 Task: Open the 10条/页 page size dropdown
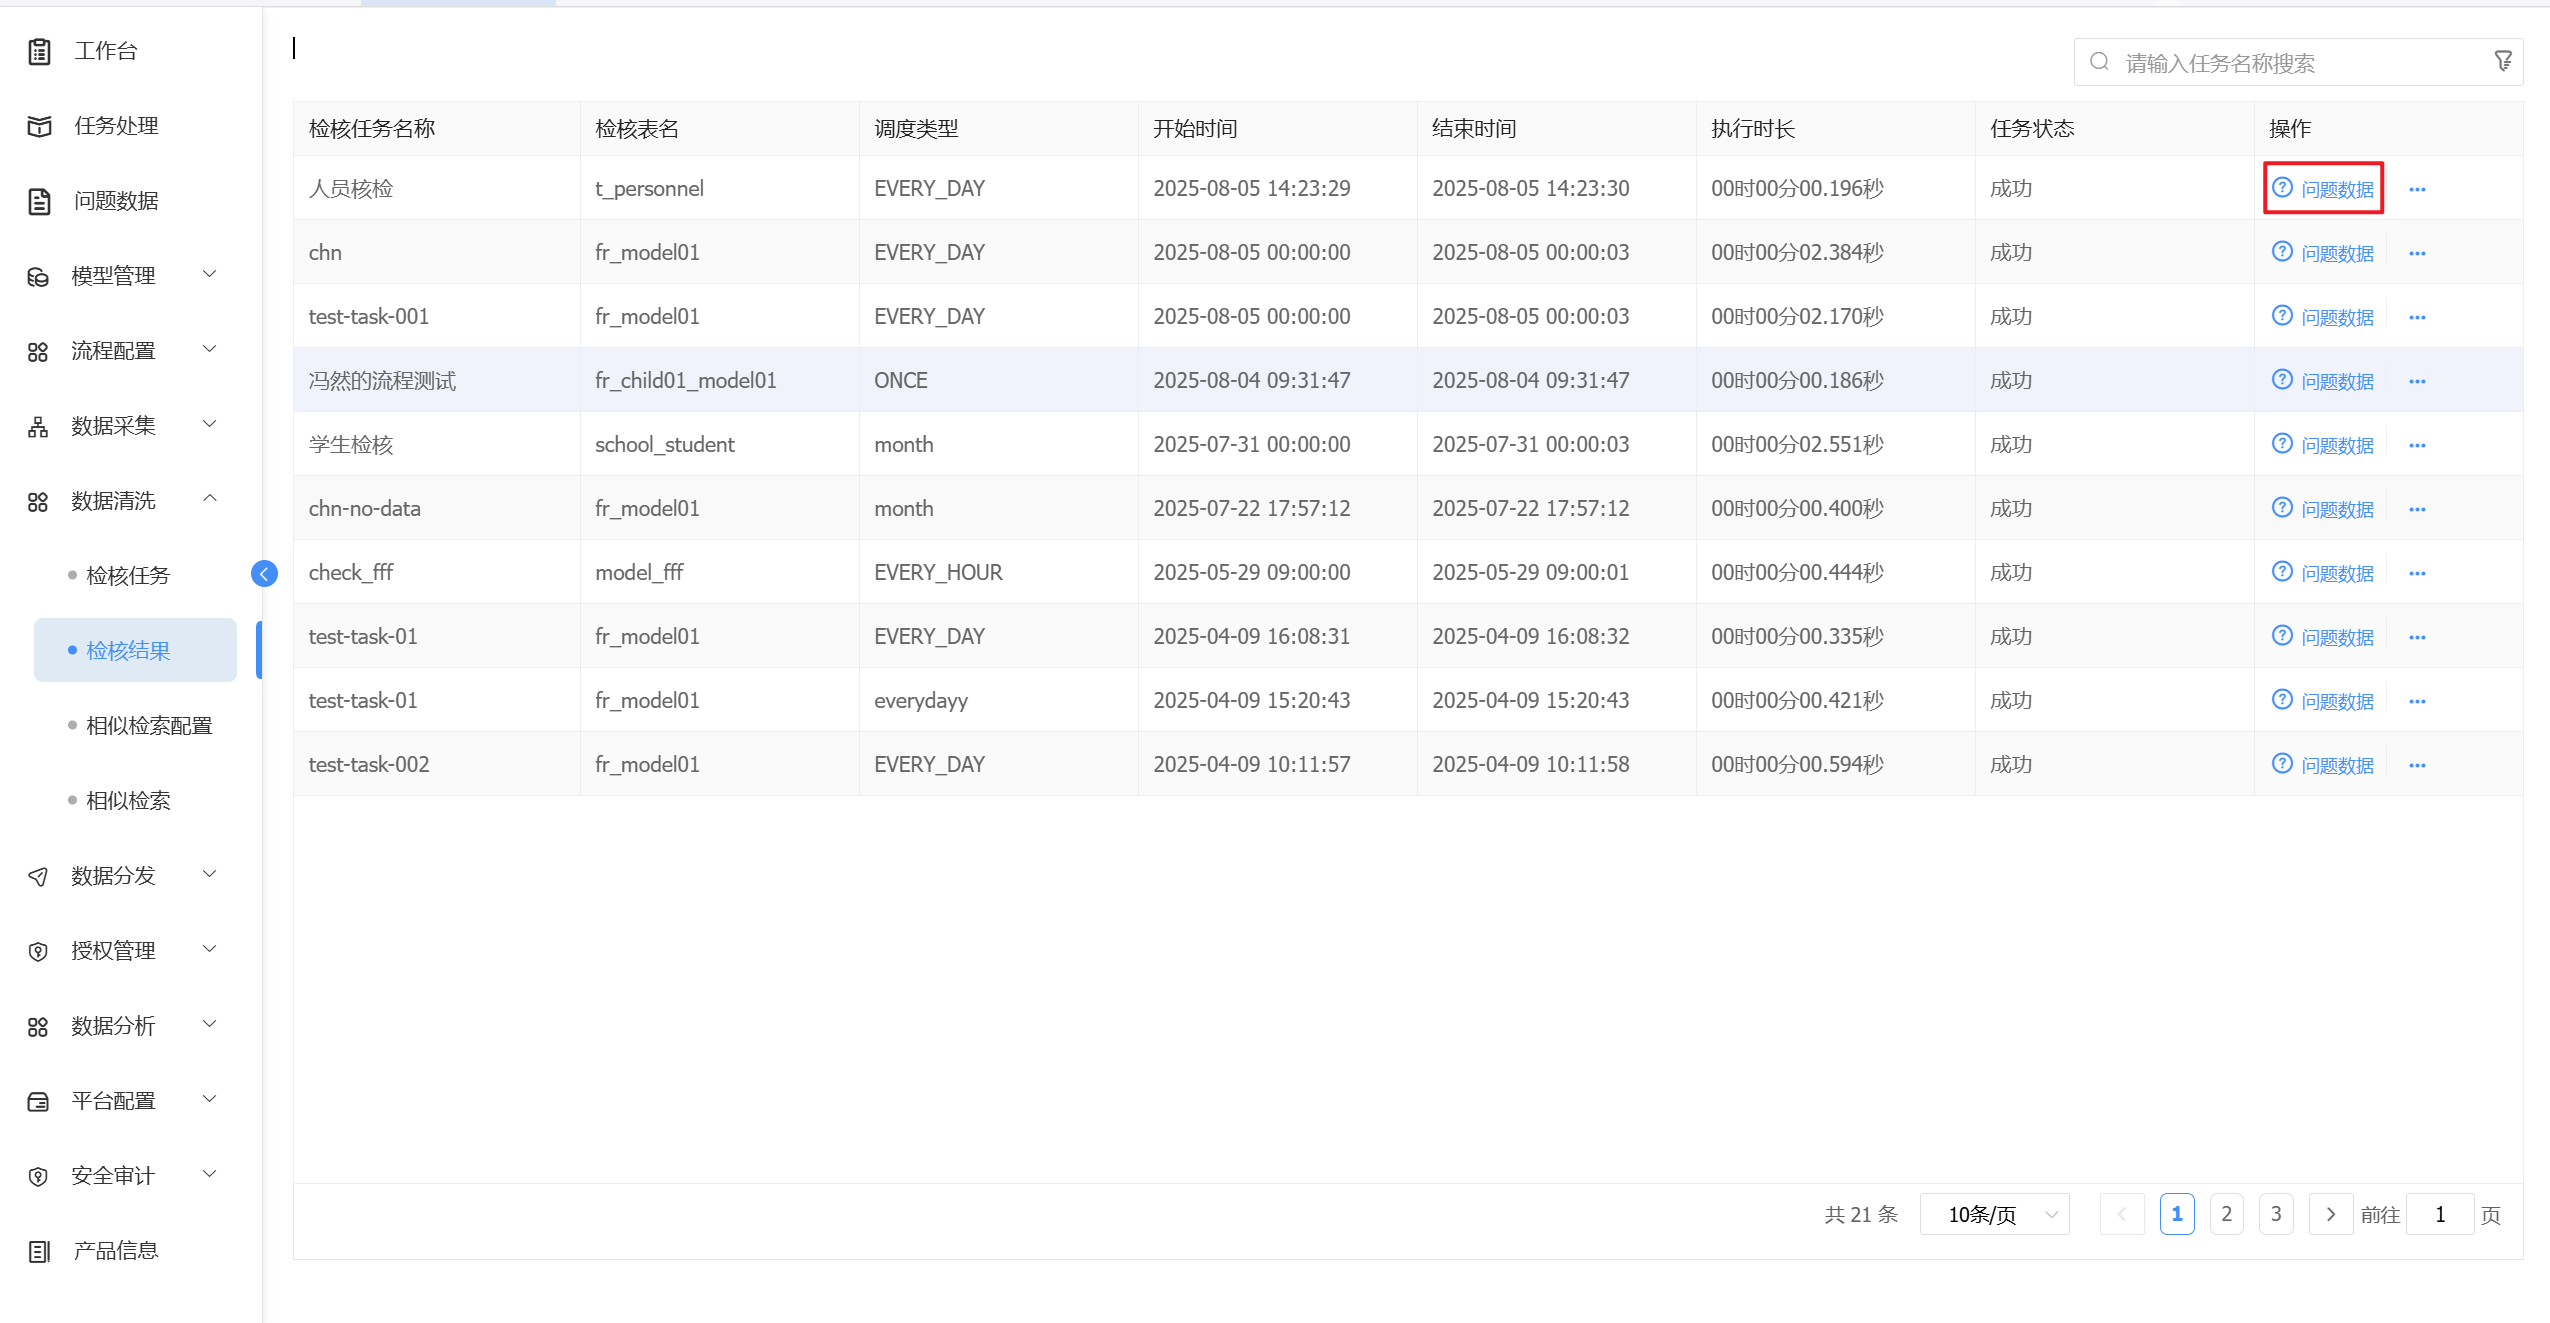pyautogui.click(x=1994, y=1214)
